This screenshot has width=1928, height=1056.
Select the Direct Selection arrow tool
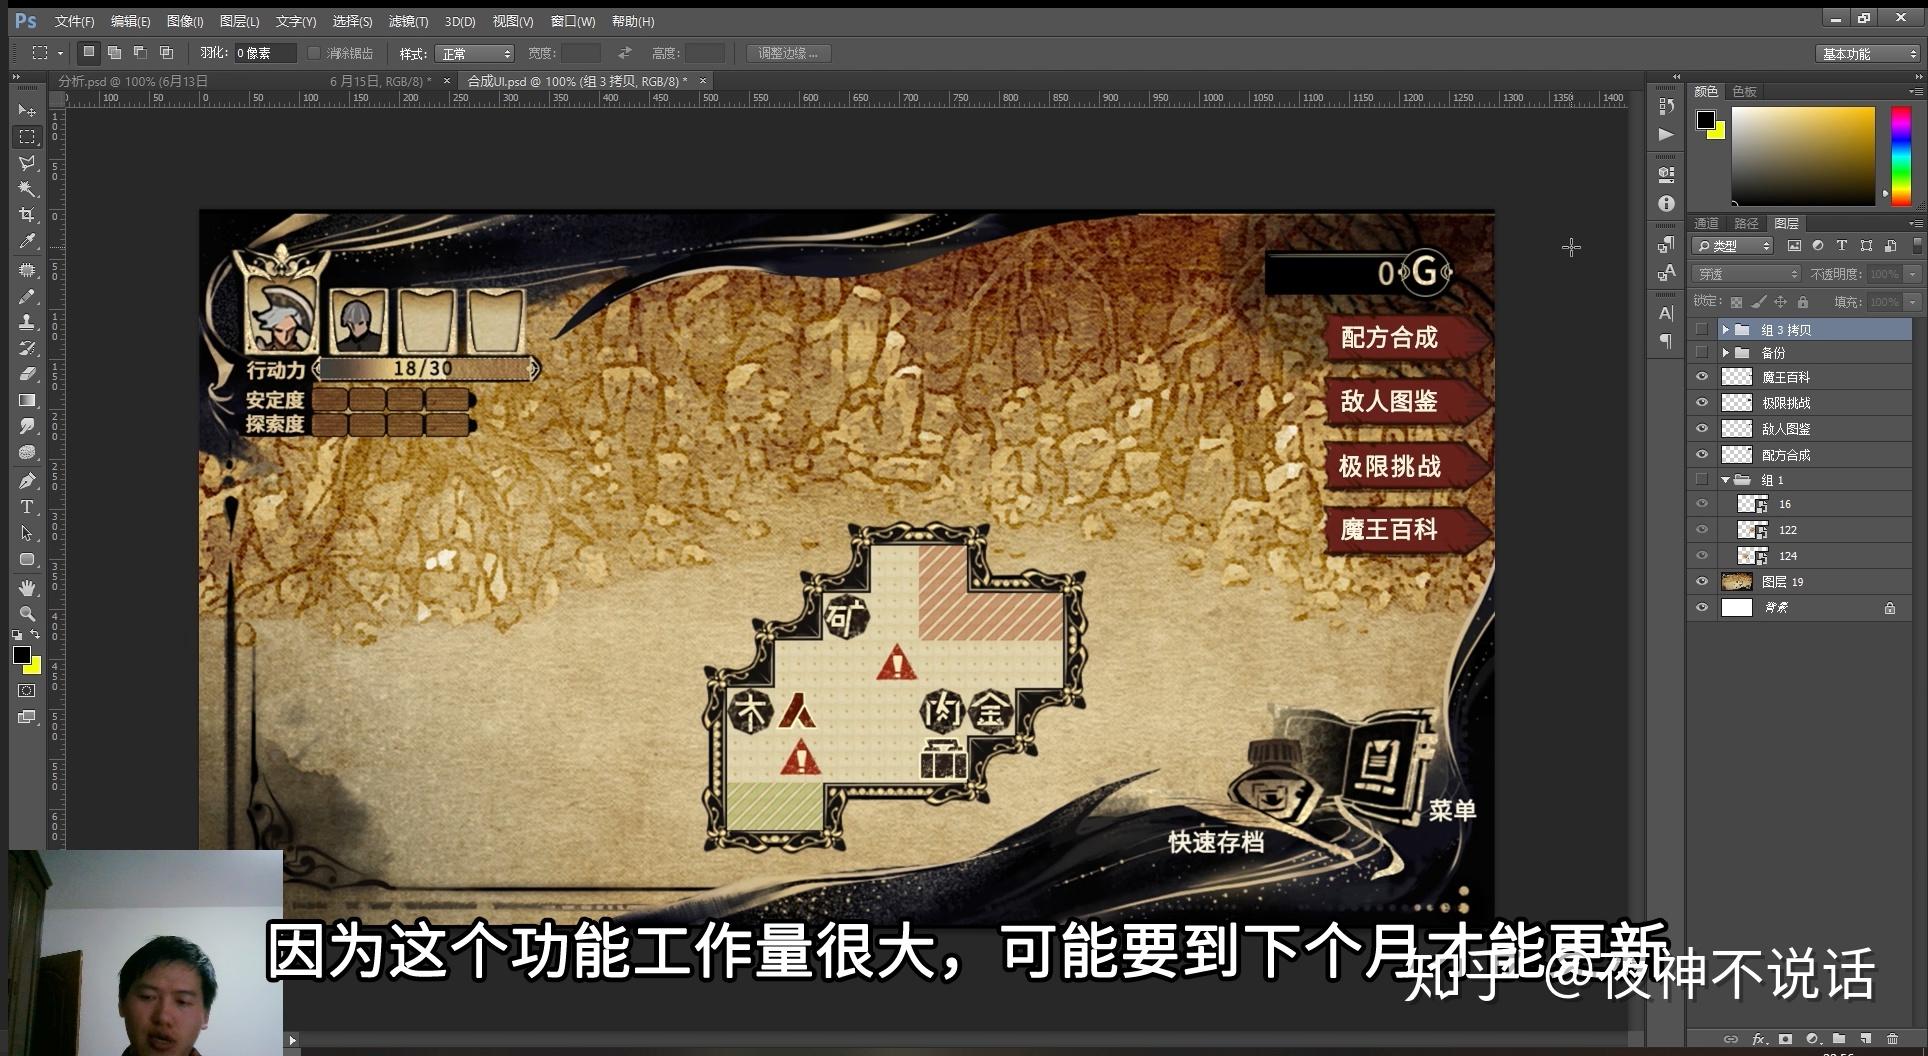tap(27, 533)
